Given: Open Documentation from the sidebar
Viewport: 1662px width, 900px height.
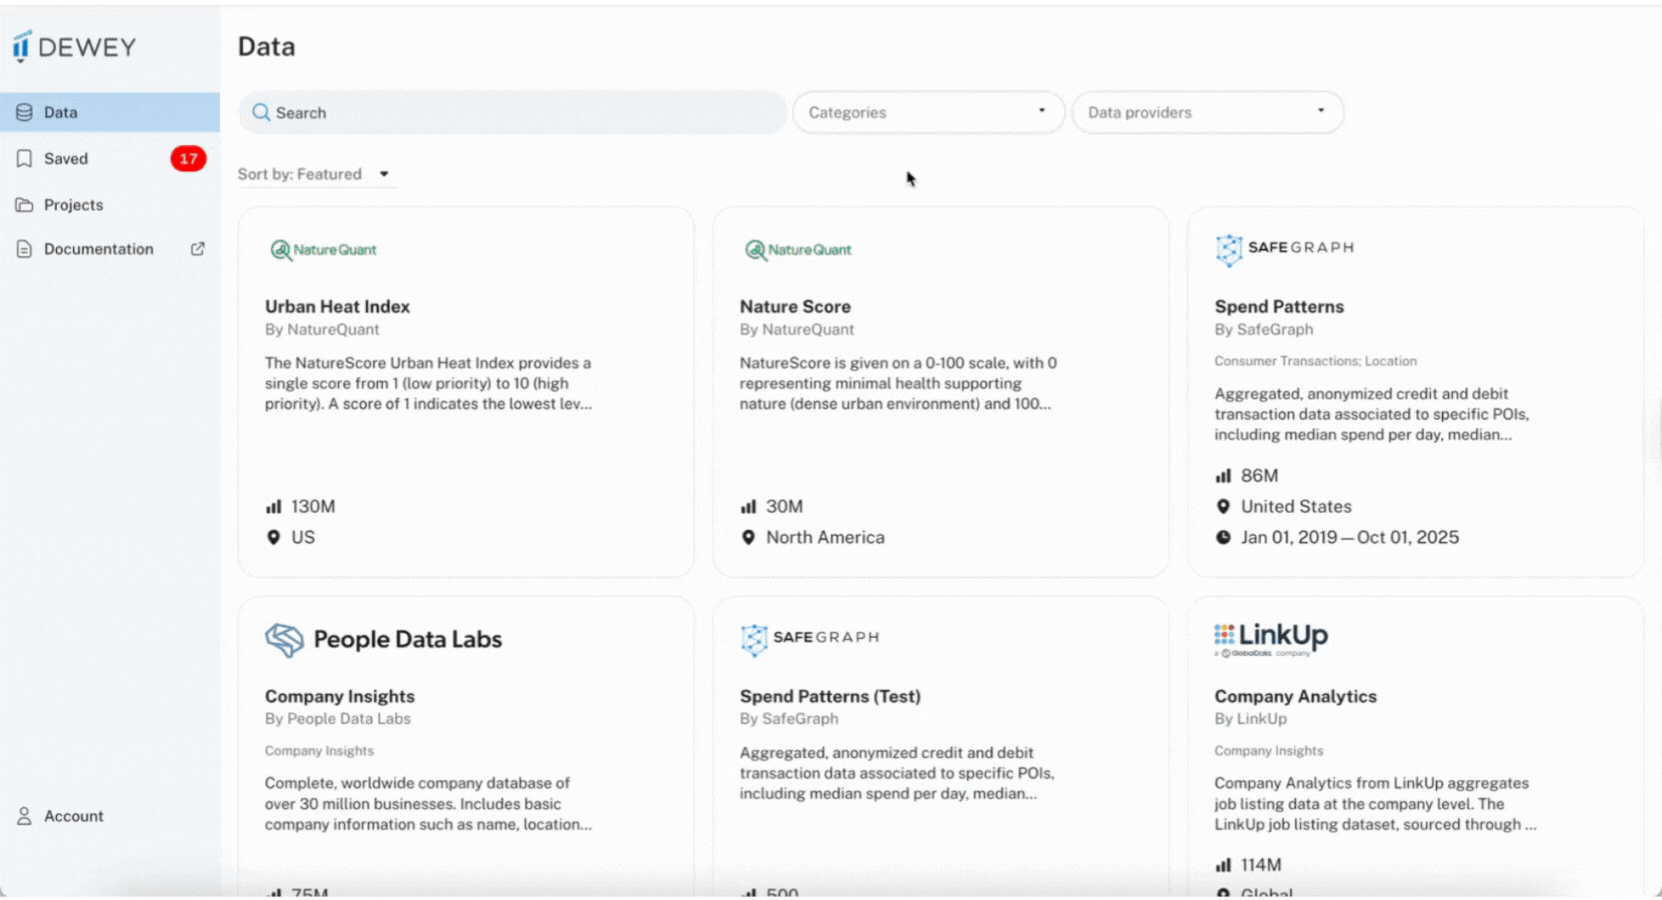Looking at the screenshot, I should [110, 249].
